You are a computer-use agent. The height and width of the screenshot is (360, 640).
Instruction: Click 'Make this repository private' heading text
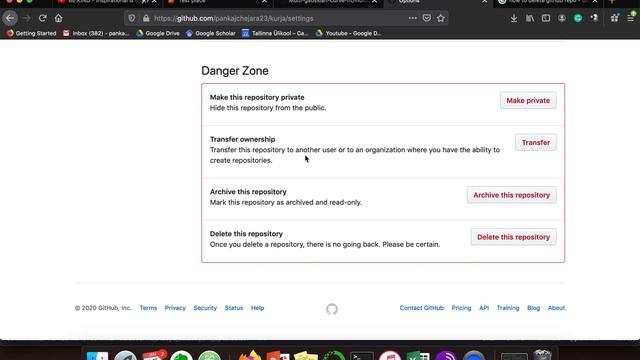(x=257, y=97)
